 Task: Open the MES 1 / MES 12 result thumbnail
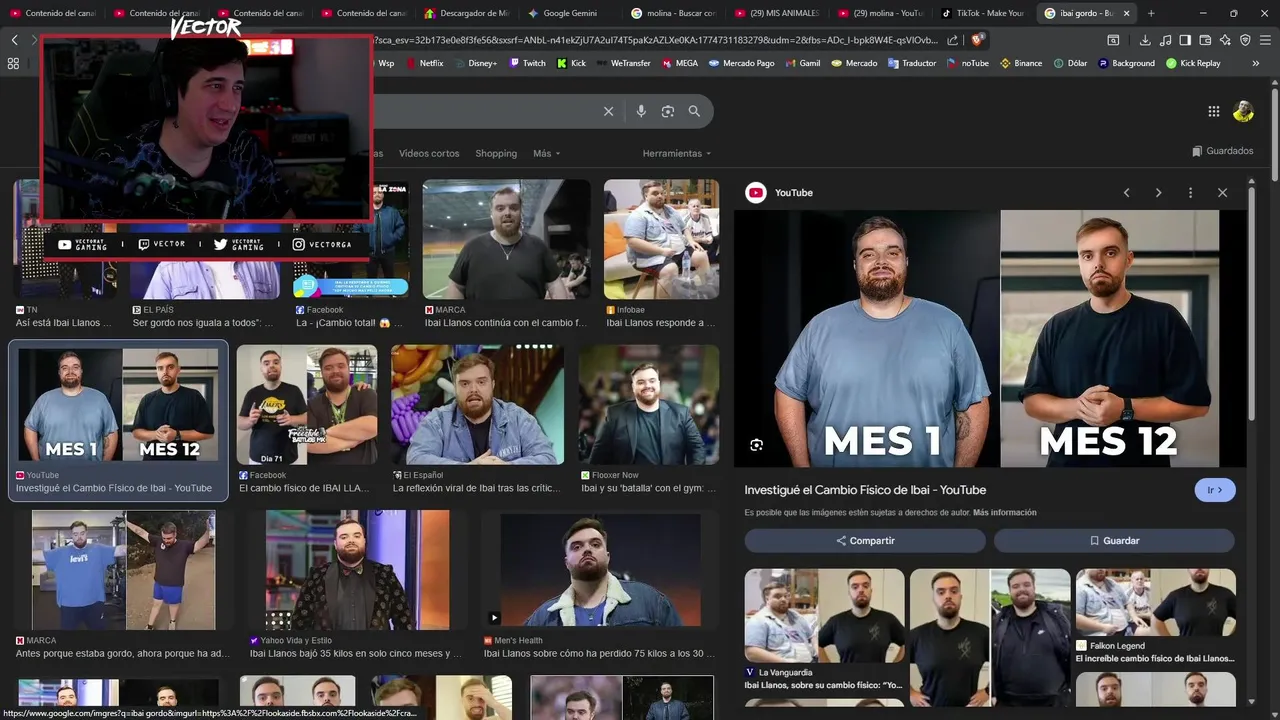[x=118, y=405]
